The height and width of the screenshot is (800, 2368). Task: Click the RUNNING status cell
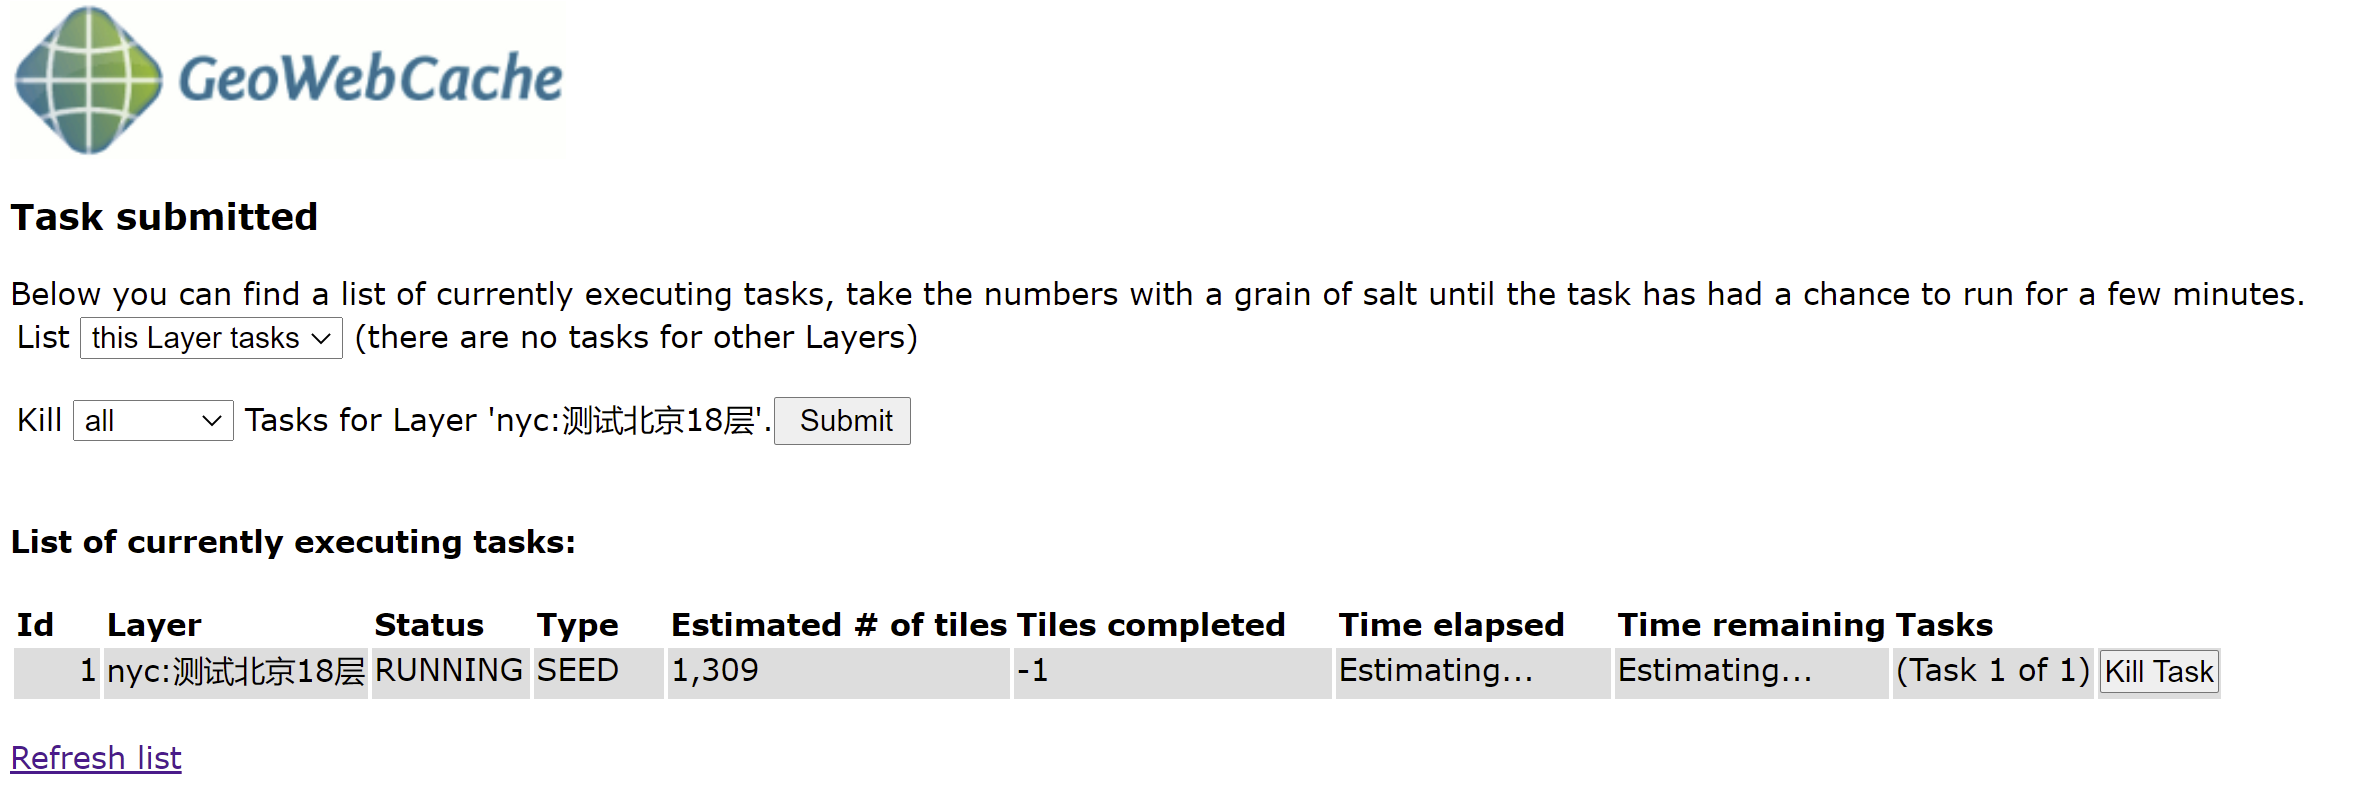point(449,671)
